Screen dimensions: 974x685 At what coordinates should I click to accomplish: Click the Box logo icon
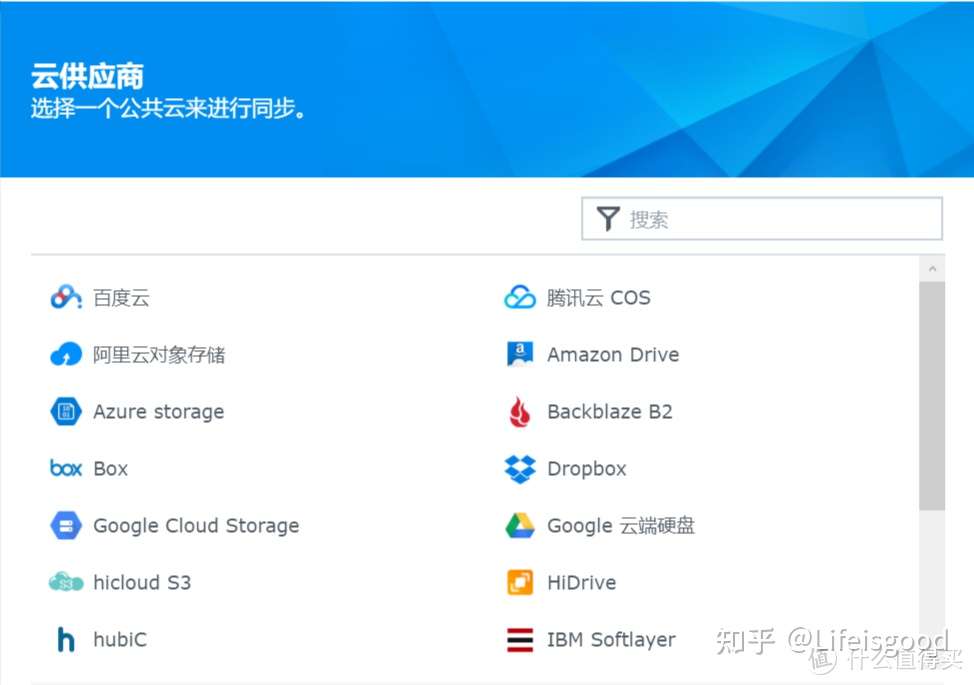tap(66, 468)
